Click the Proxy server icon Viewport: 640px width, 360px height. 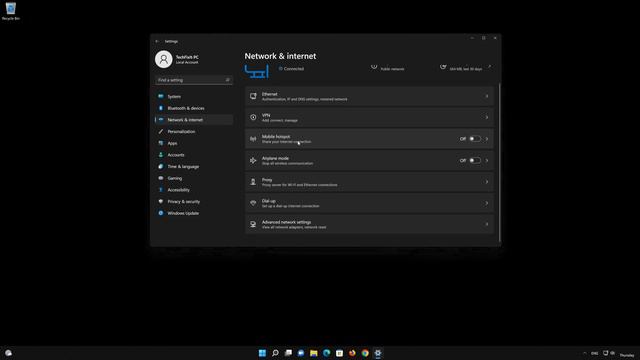pyautogui.click(x=253, y=182)
